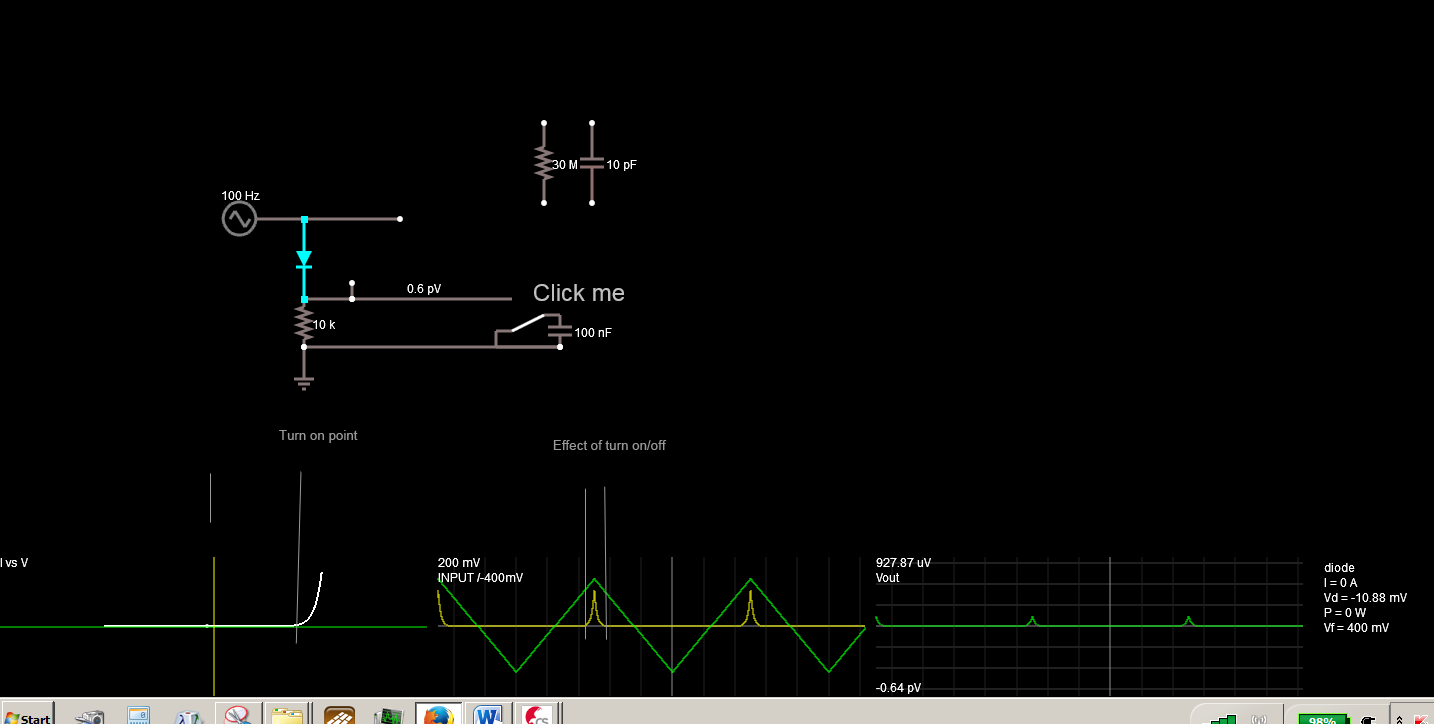This screenshot has height=724, width=1434.
Task: Click the INPUT triangle waveform scope
Action: click(x=652, y=626)
